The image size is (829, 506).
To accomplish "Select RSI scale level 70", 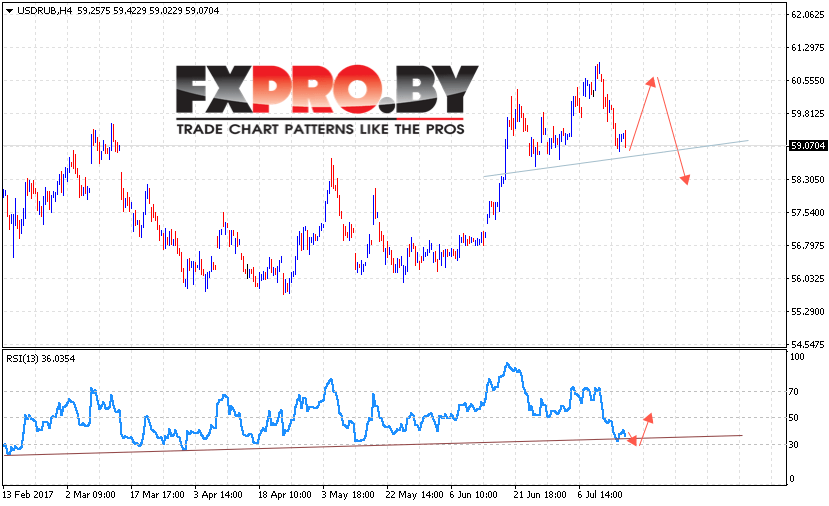I will click(x=794, y=392).
